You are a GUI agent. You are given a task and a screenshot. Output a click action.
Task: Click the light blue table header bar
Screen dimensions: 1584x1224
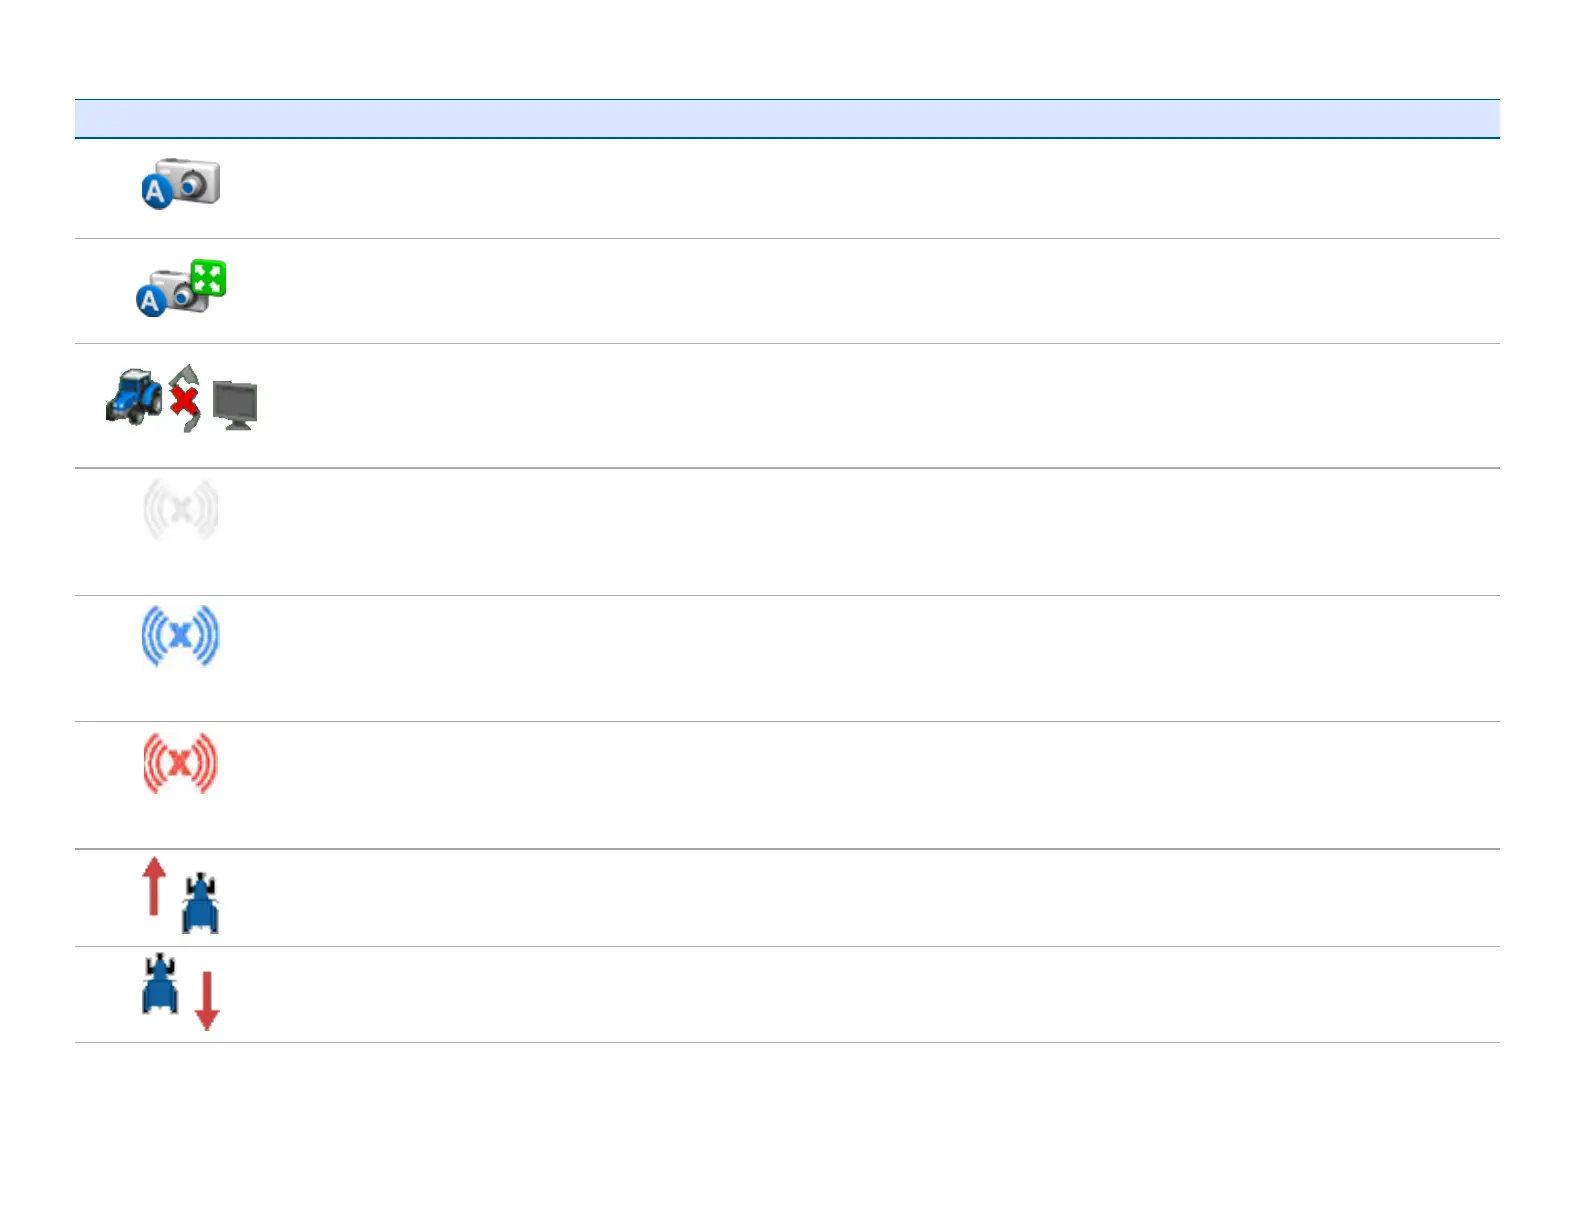pyautogui.click(x=787, y=118)
